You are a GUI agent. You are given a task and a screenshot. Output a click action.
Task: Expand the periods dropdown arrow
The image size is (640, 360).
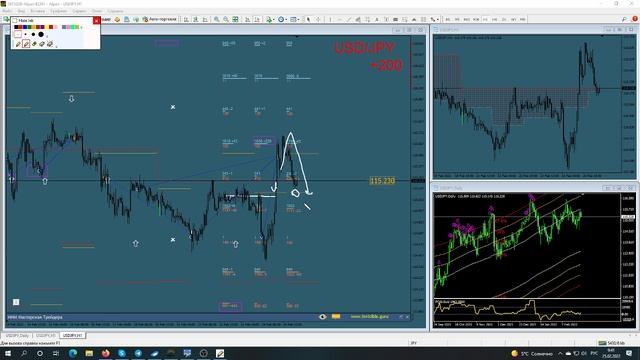tap(286, 20)
